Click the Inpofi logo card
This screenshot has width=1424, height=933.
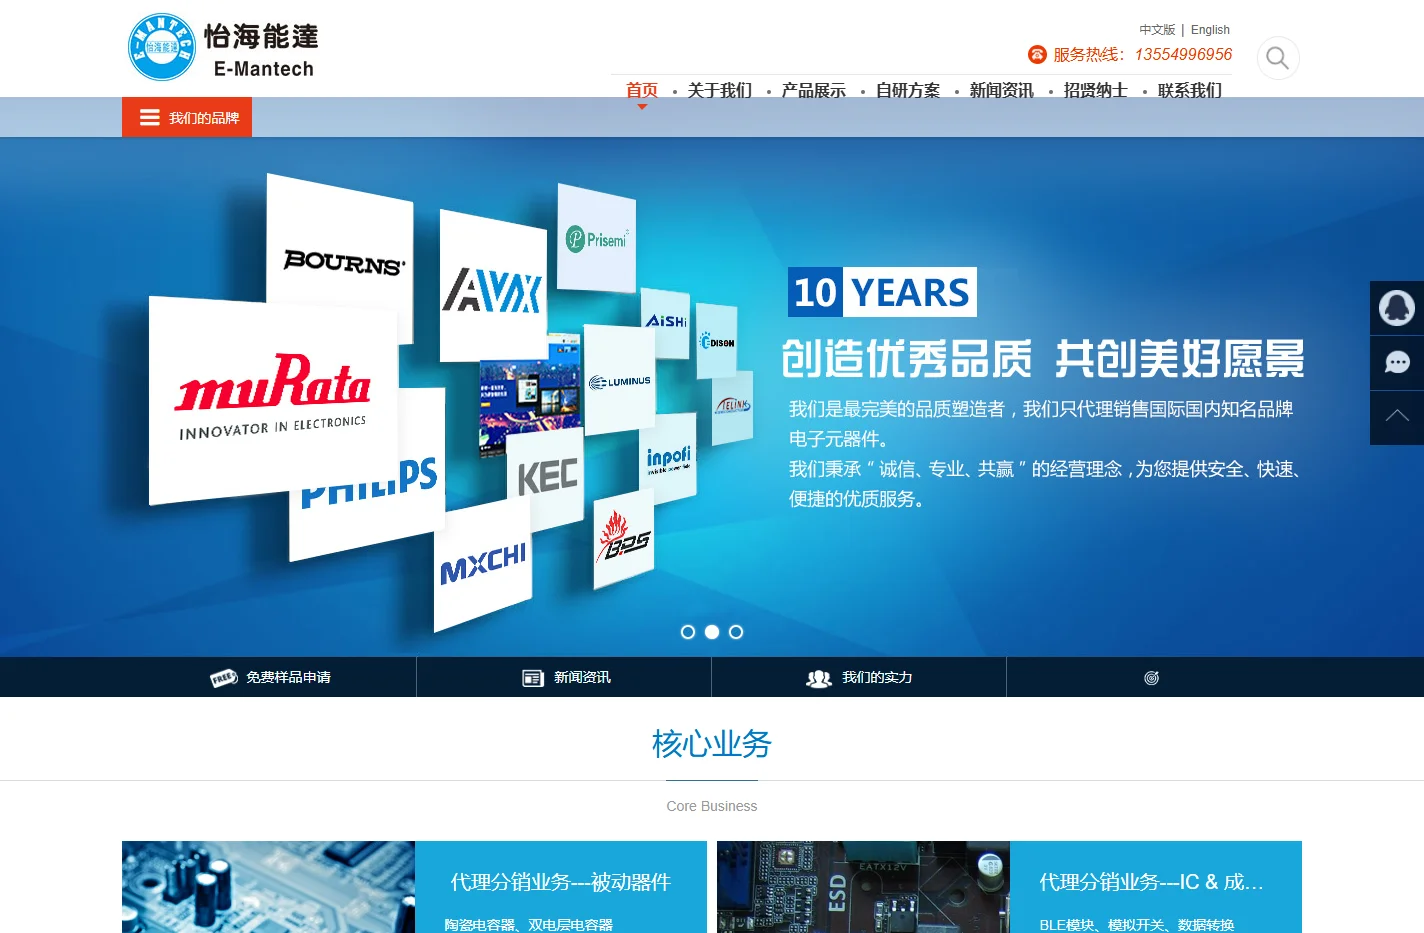pos(668,459)
